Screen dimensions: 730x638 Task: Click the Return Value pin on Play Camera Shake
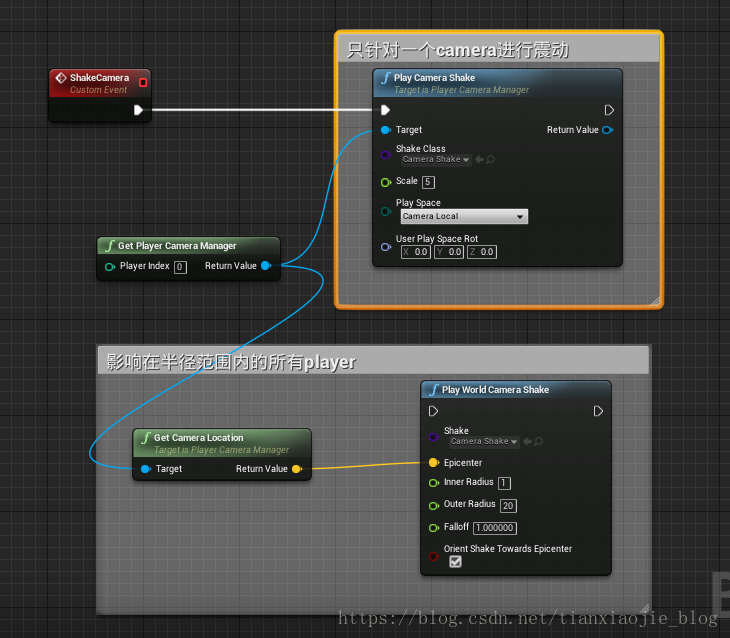(x=608, y=130)
